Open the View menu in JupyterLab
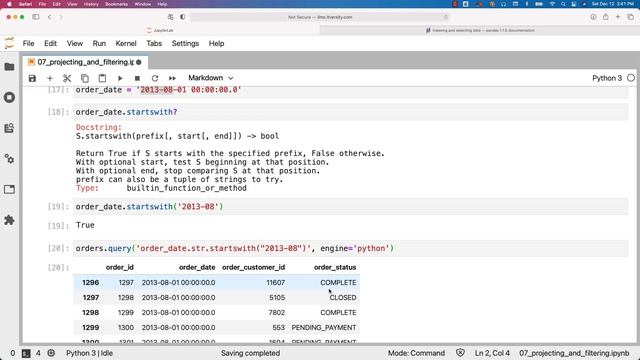The image size is (640, 360). 75,43
